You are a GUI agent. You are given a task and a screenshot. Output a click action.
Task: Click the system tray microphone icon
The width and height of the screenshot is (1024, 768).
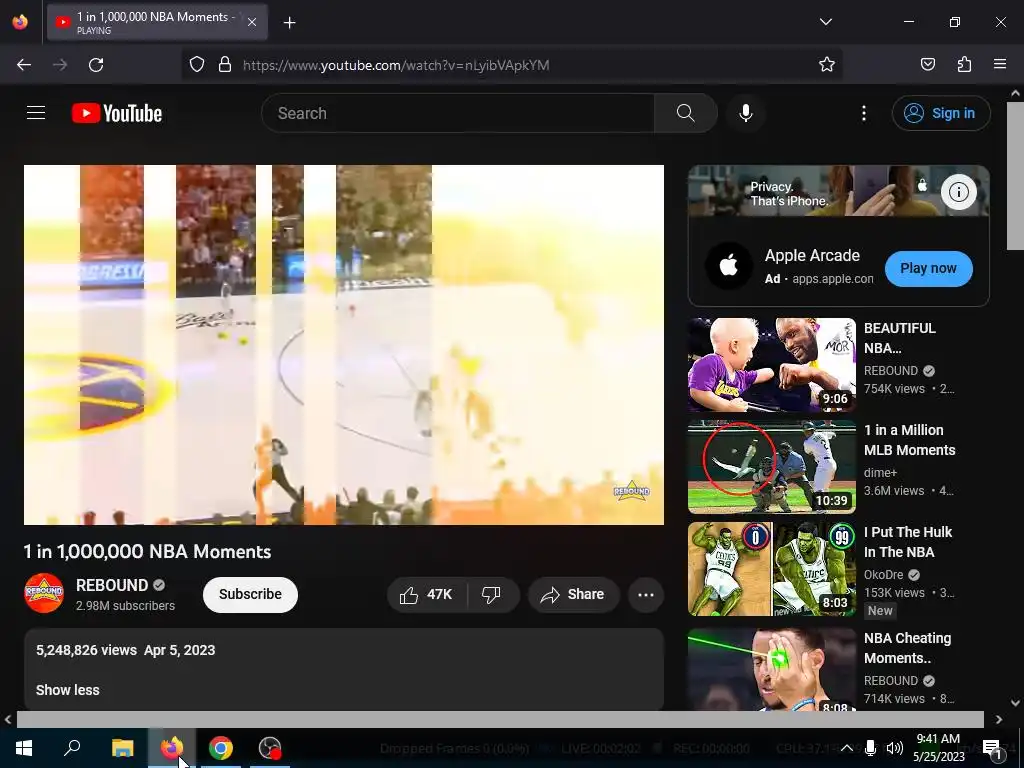(x=870, y=748)
